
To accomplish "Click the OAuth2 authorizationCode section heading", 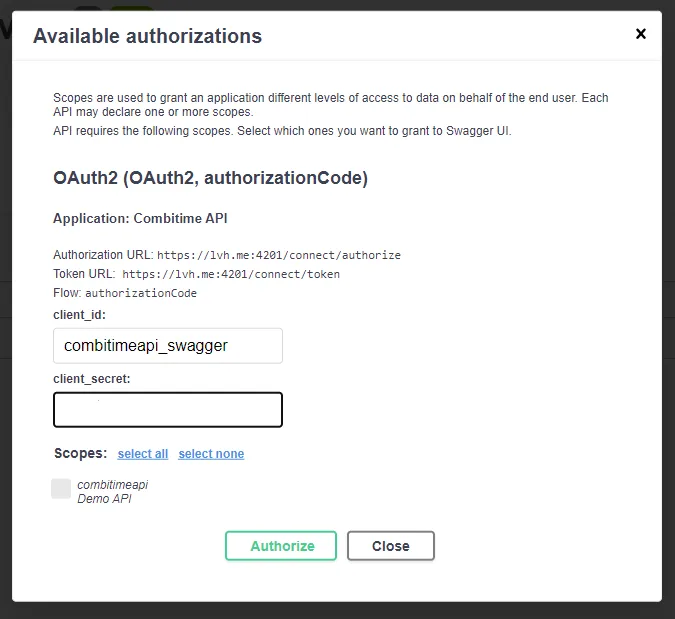I will point(210,179).
